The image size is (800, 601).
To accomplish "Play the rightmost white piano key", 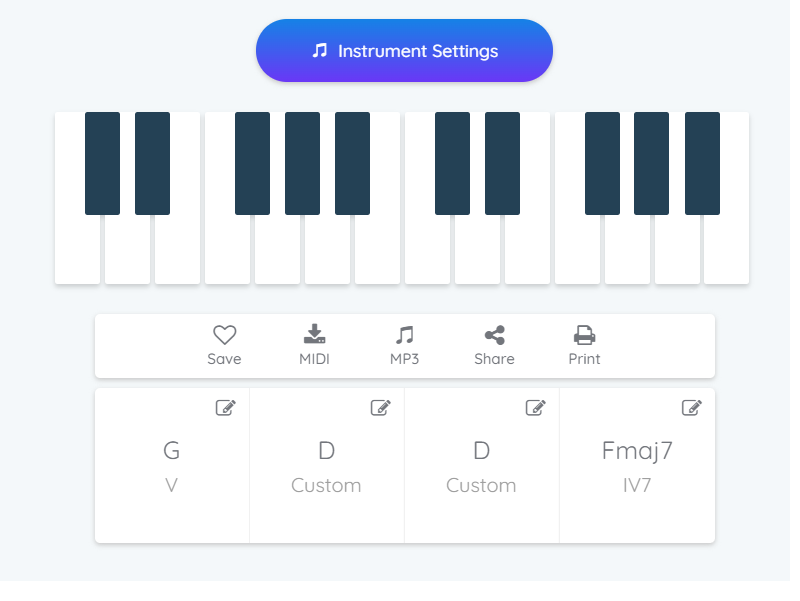I will coord(727,250).
